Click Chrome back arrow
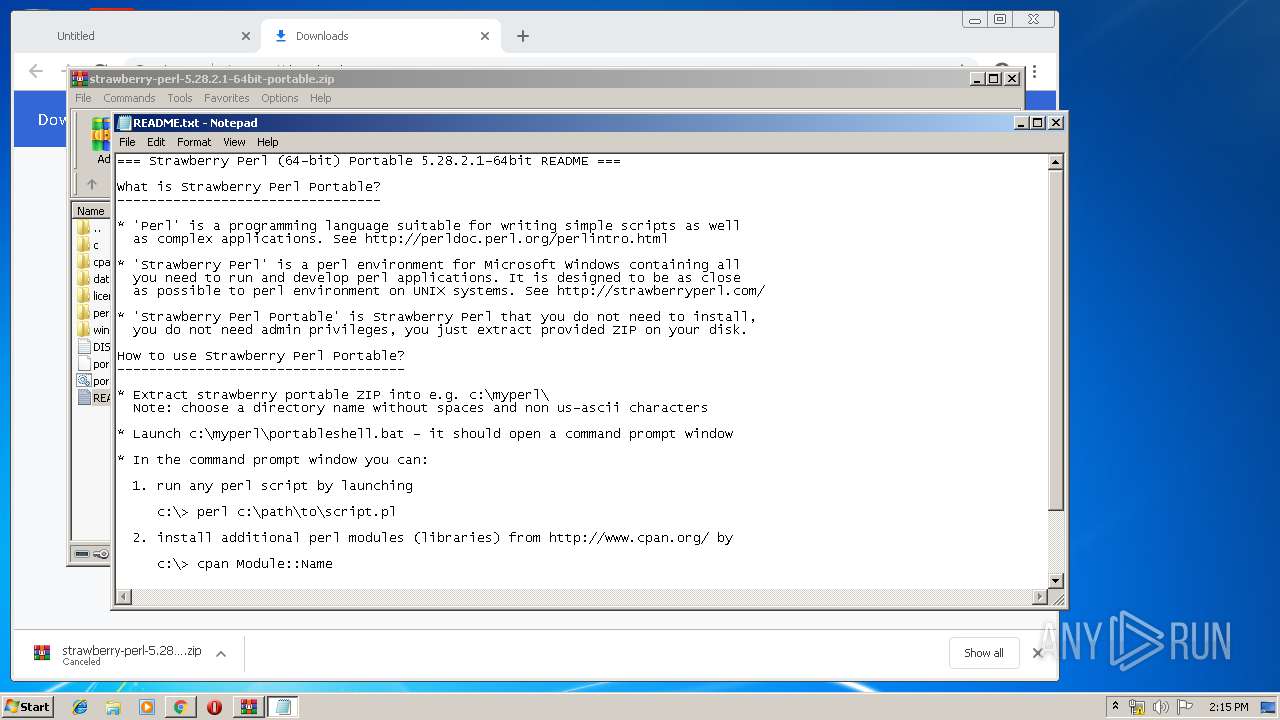 [36, 71]
